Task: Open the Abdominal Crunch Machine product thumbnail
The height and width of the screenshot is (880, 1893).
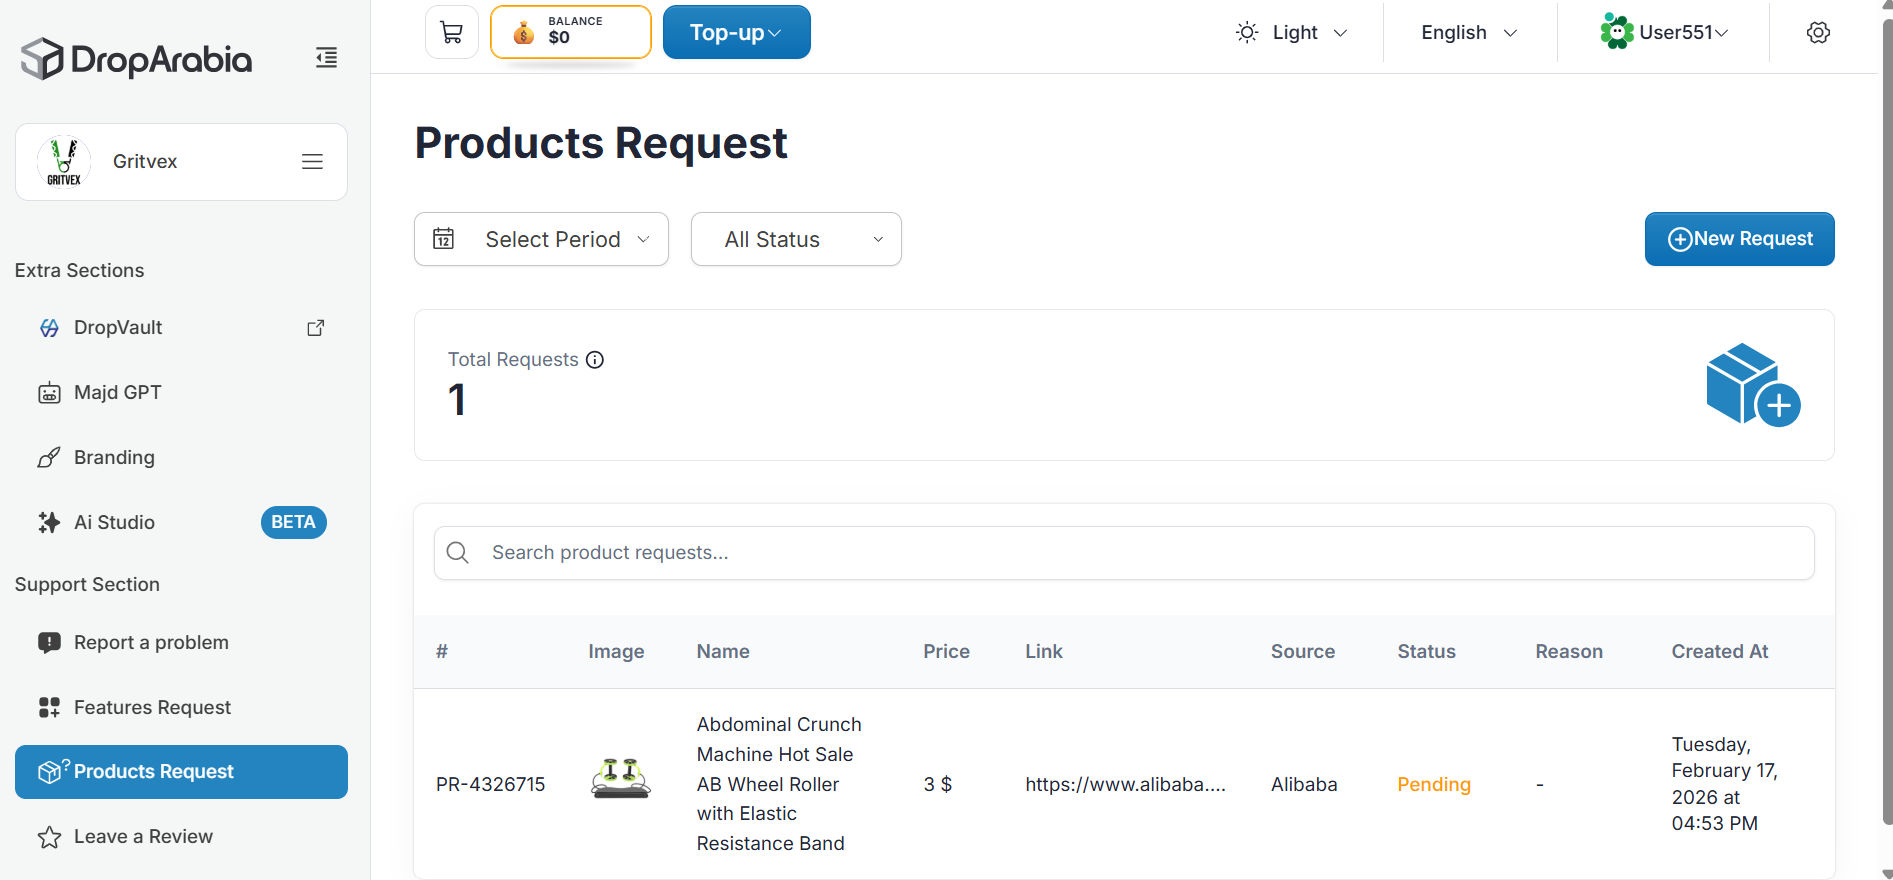Action: tap(621, 779)
